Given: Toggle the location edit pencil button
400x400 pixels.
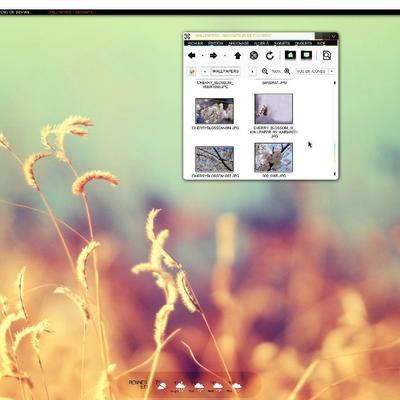Looking at the screenshot, I should click(x=192, y=71).
